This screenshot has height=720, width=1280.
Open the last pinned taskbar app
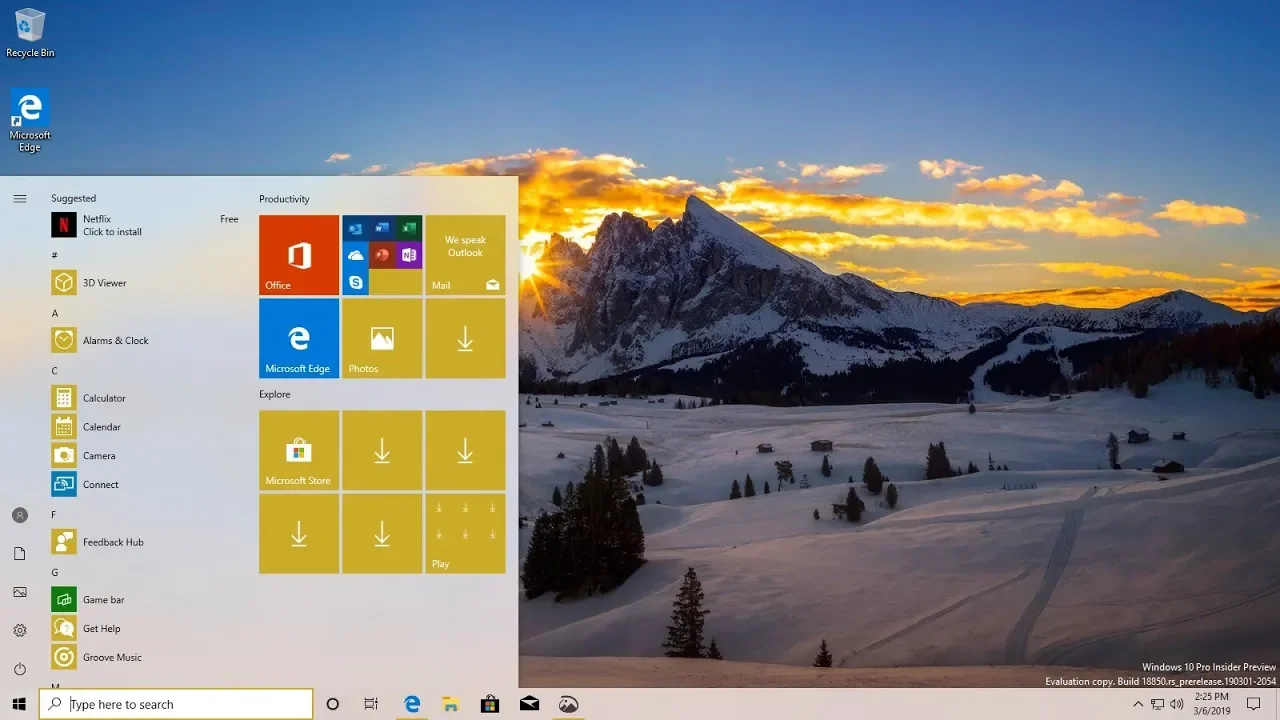pyautogui.click(x=569, y=704)
